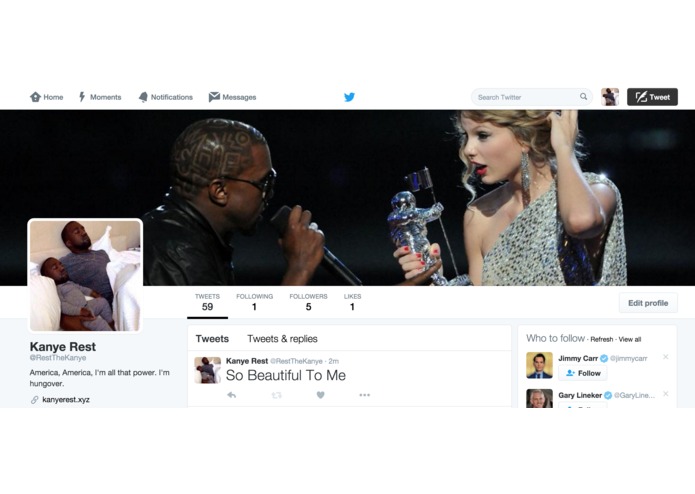Screen dimensions: 695x494
Task: Open the kanyerest.xyz website link
Action: coord(66,400)
